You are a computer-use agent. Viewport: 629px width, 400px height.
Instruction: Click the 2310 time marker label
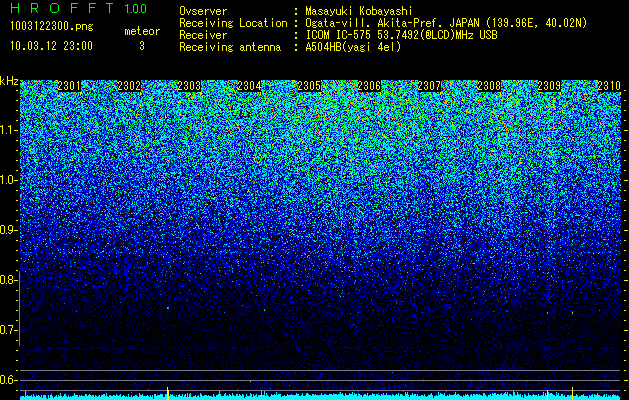coord(609,86)
